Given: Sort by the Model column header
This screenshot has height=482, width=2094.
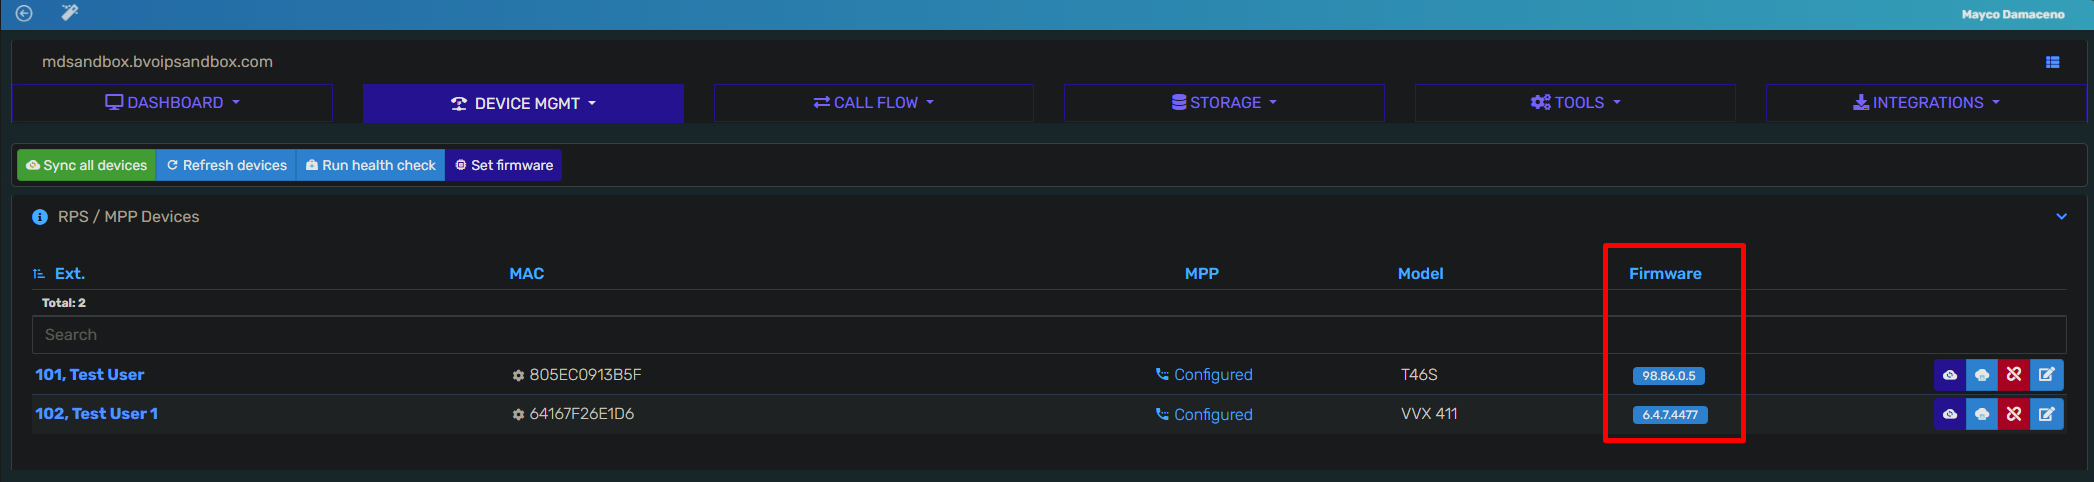Looking at the screenshot, I should pyautogui.click(x=1420, y=274).
